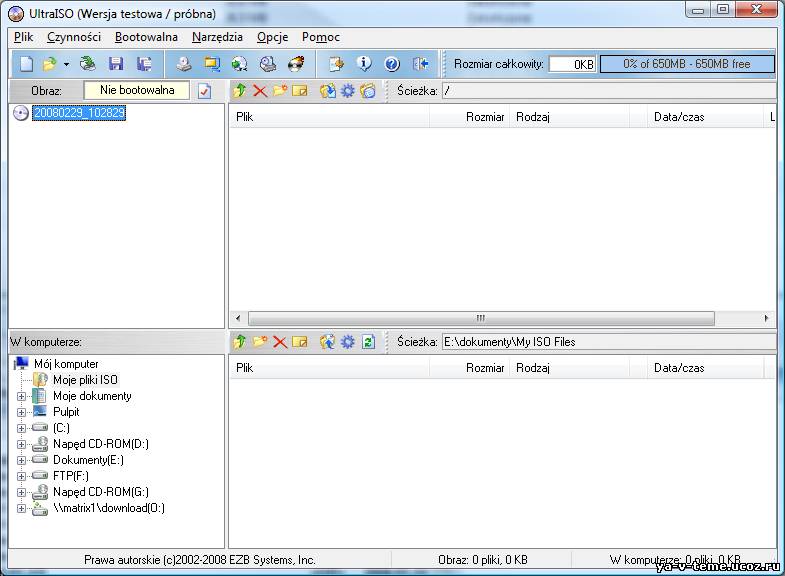Open help with the question mark icon
The width and height of the screenshot is (785, 576).
[x=392, y=64]
